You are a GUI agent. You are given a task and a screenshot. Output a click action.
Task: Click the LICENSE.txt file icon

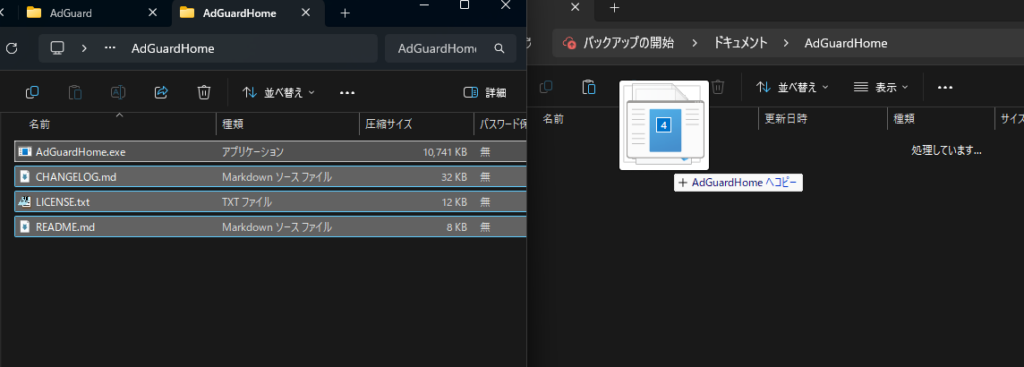pyautogui.click(x=25, y=202)
